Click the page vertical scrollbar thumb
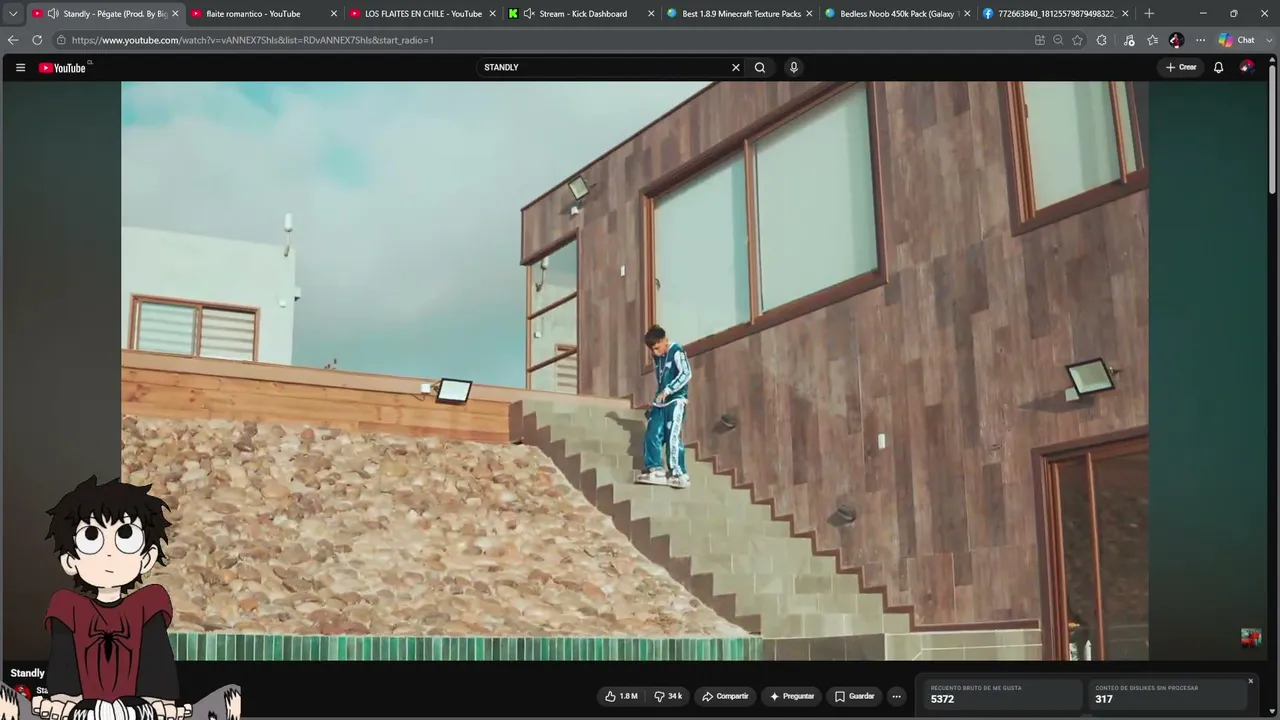The height and width of the screenshot is (720, 1280). pyautogui.click(x=1272, y=127)
